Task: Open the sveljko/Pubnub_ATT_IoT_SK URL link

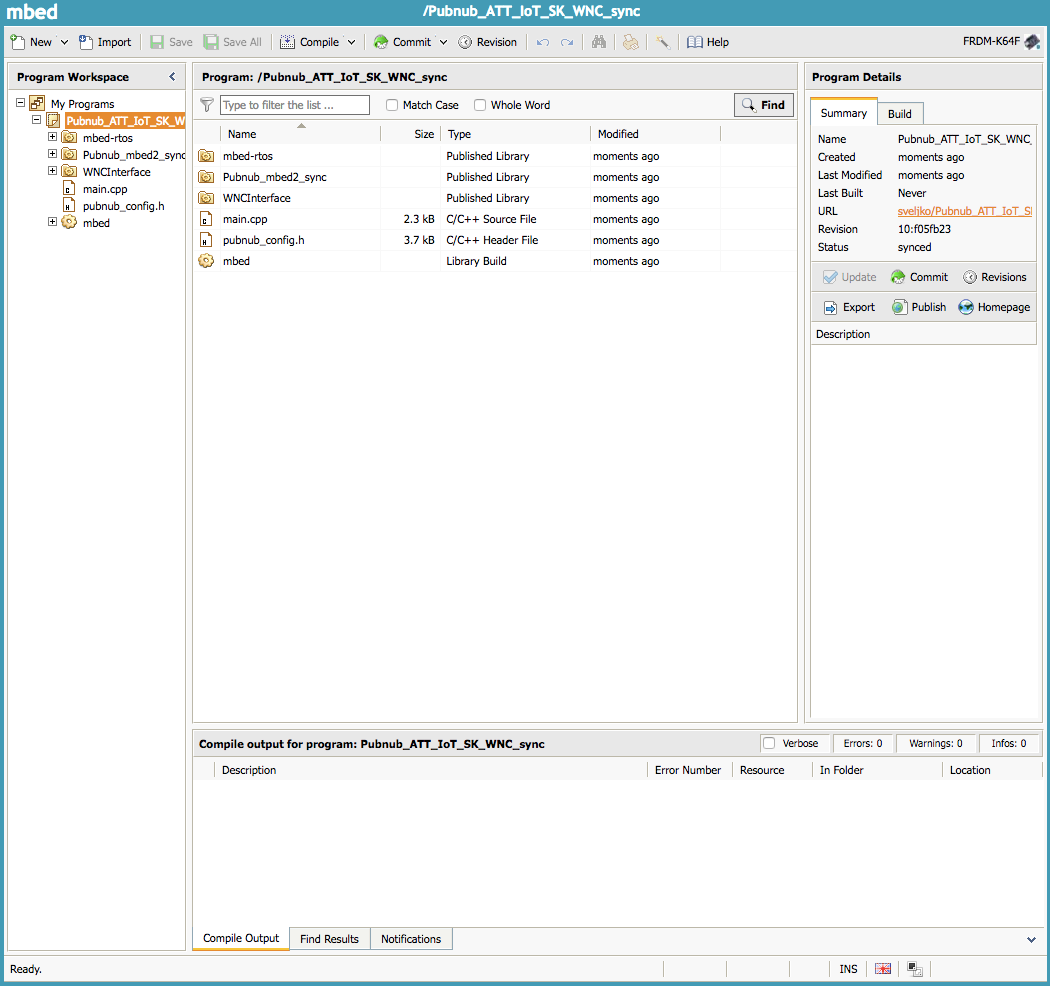Action: point(964,211)
